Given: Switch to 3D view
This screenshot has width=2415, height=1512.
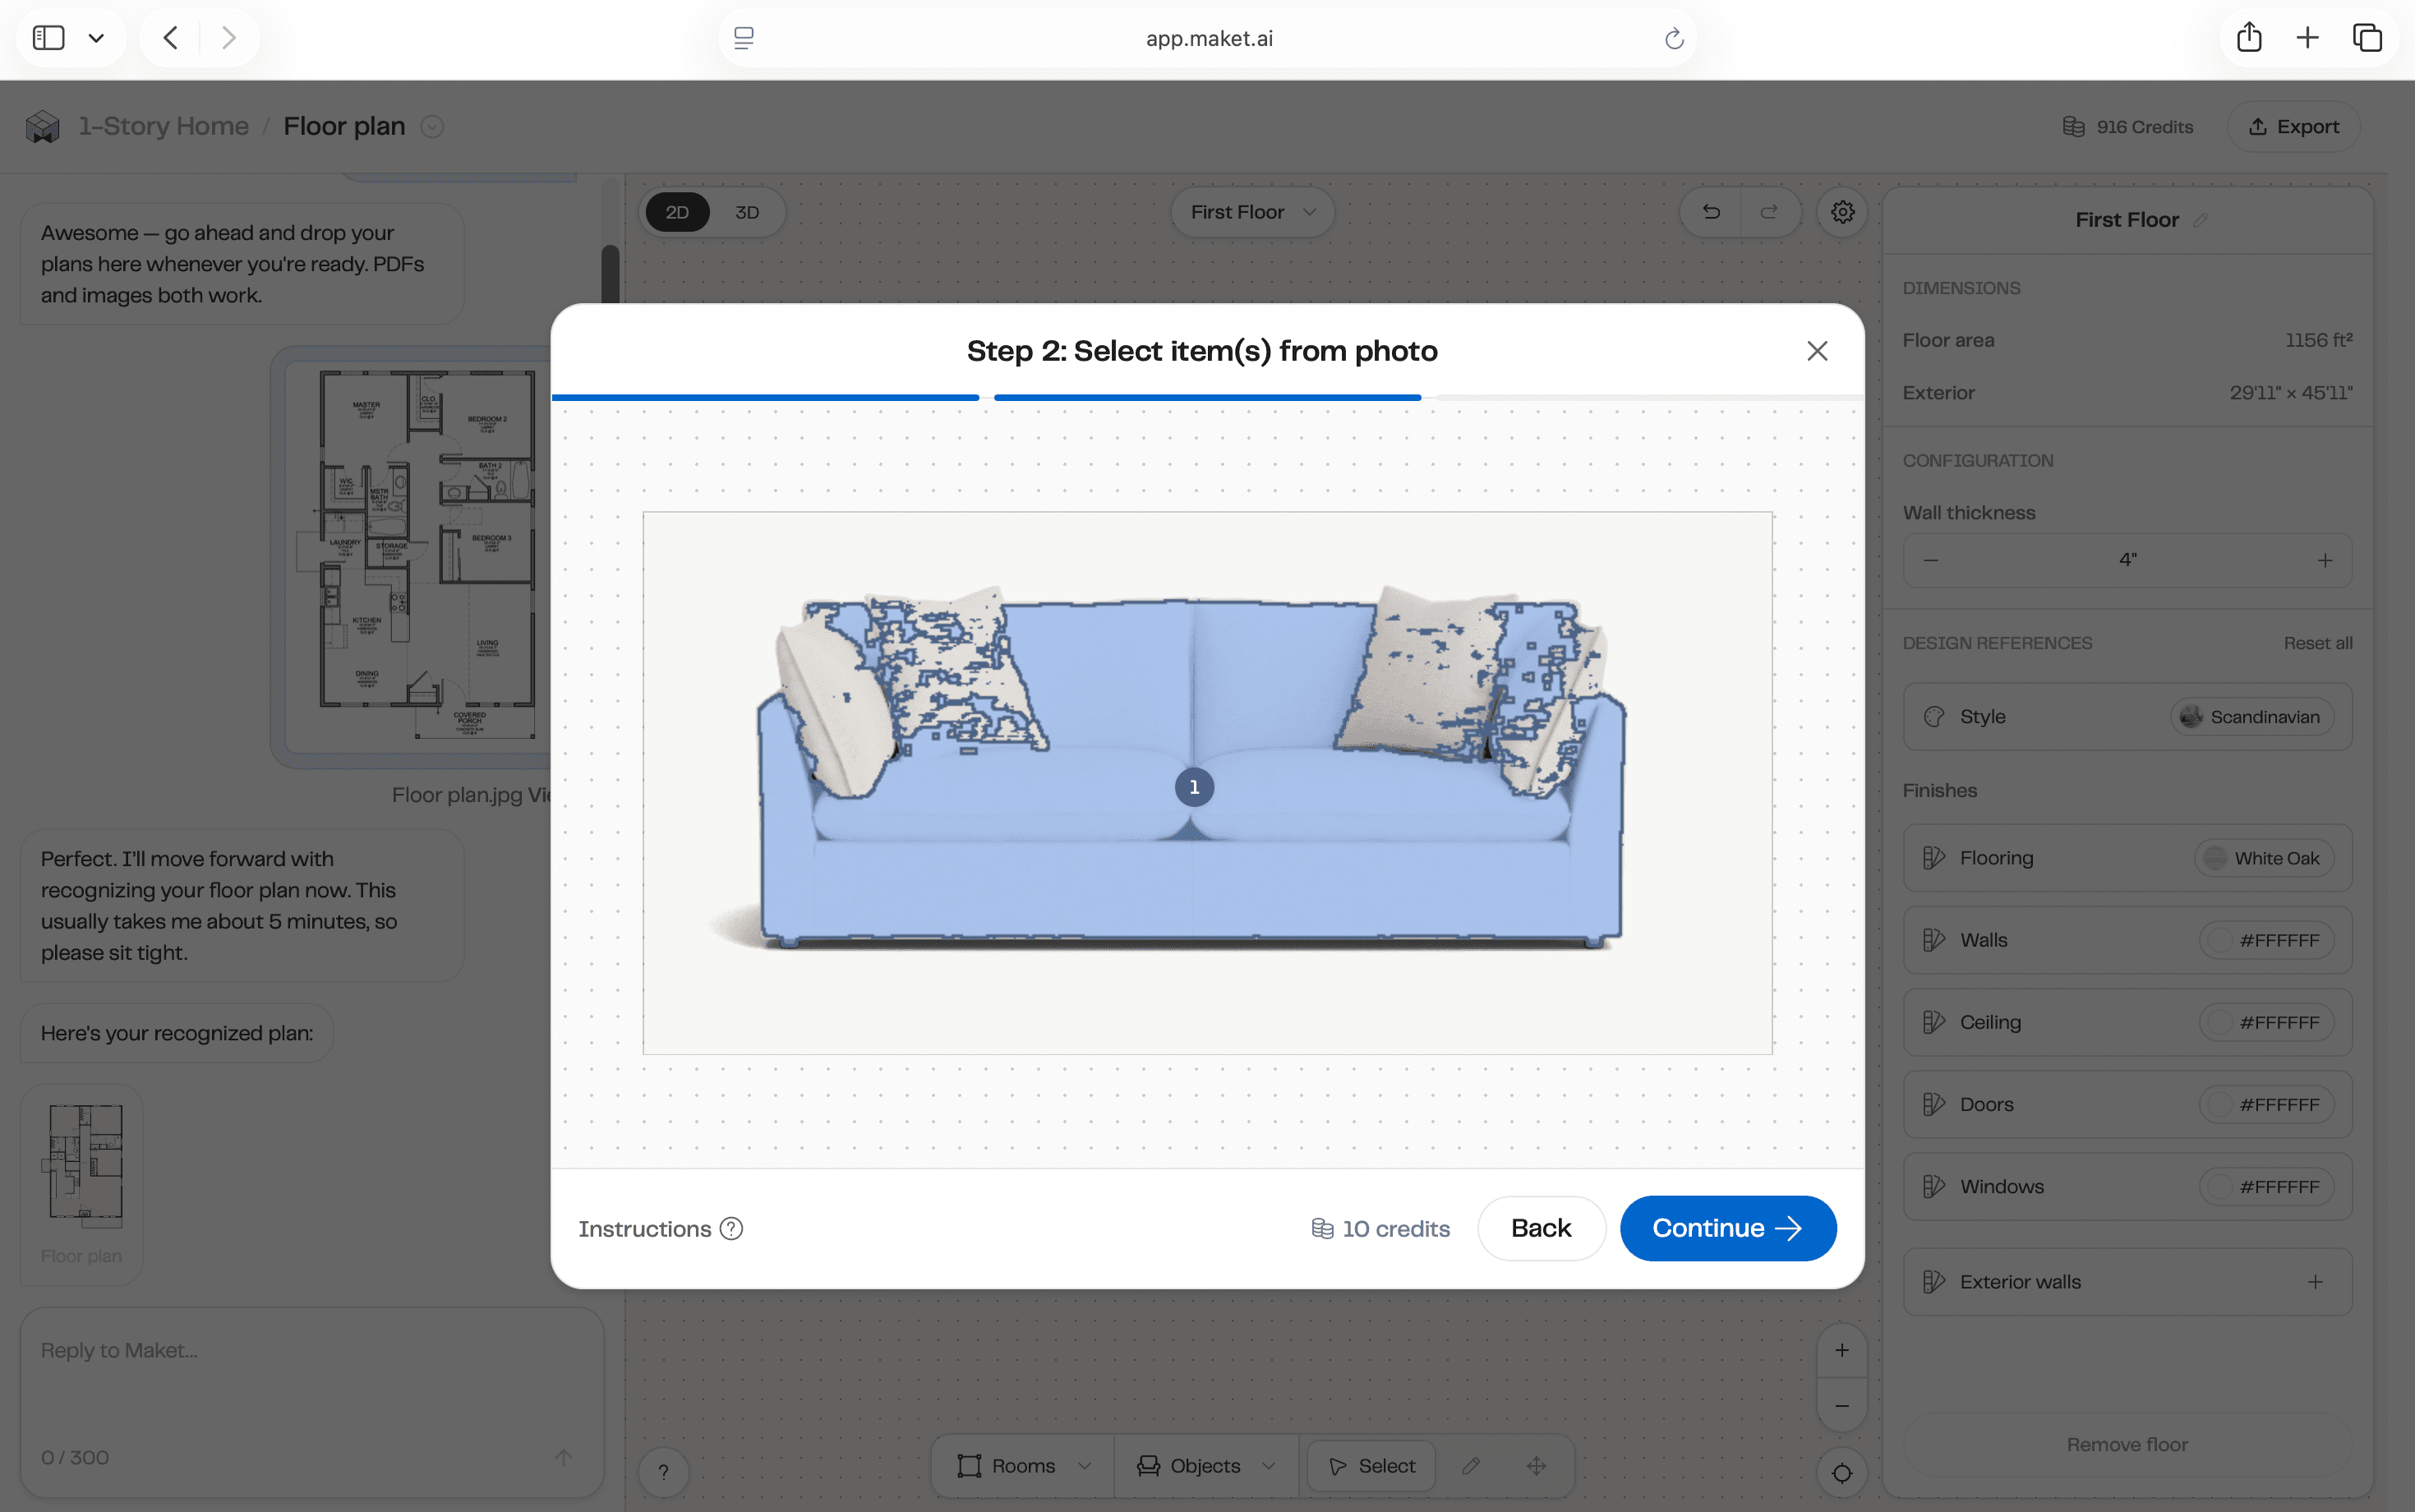Looking at the screenshot, I should pyautogui.click(x=747, y=212).
